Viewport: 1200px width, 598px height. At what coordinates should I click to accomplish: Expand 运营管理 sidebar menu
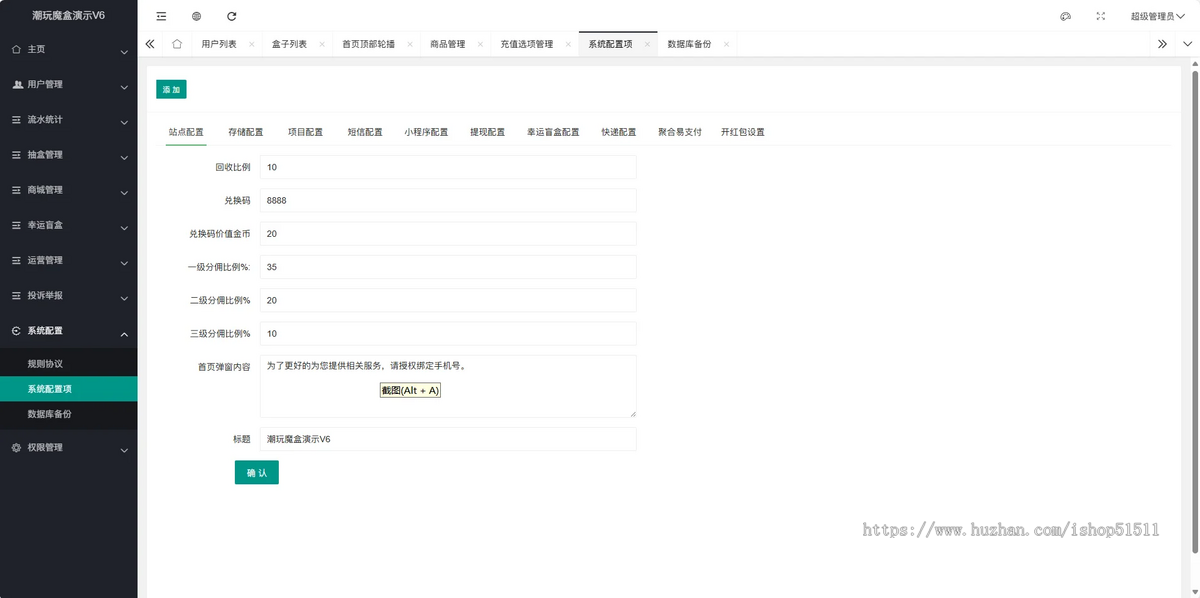click(x=68, y=260)
